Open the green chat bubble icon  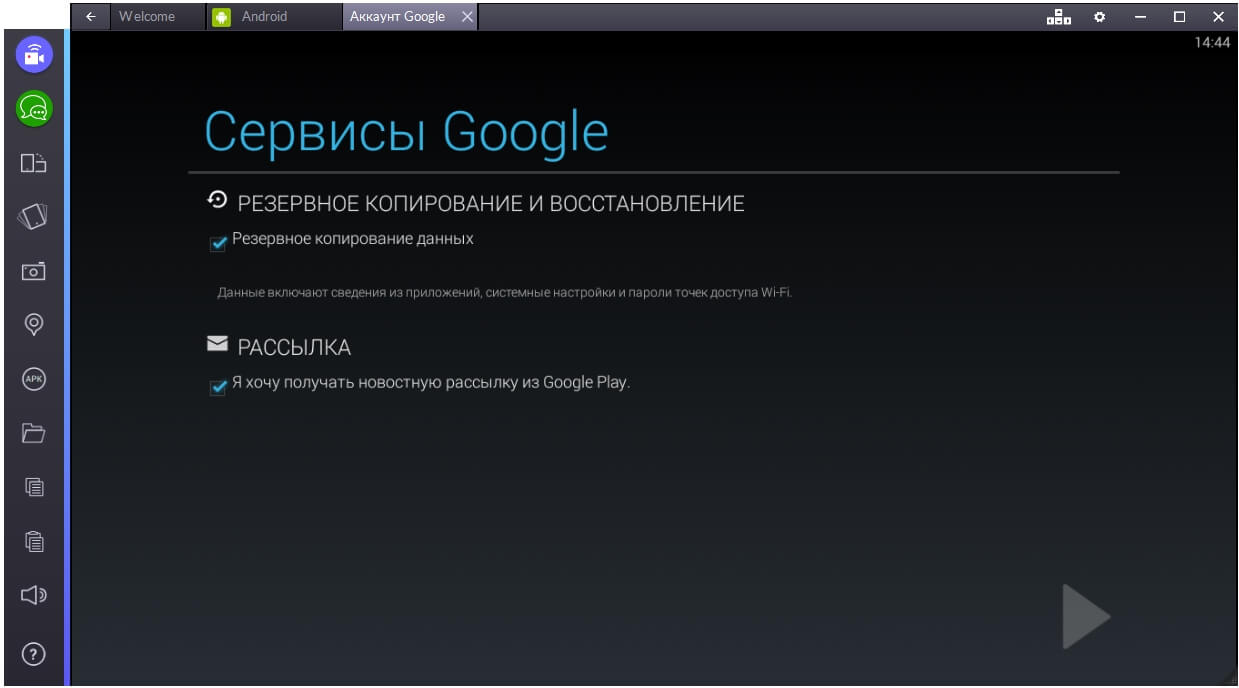pyautogui.click(x=34, y=108)
